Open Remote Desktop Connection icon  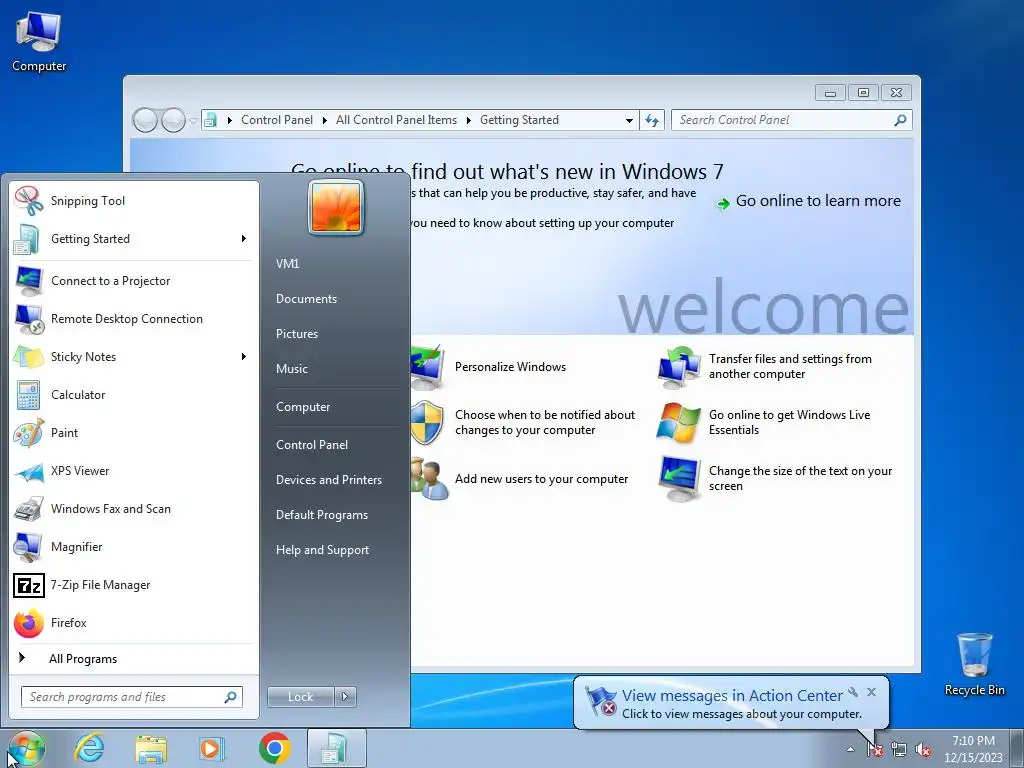tap(29, 319)
